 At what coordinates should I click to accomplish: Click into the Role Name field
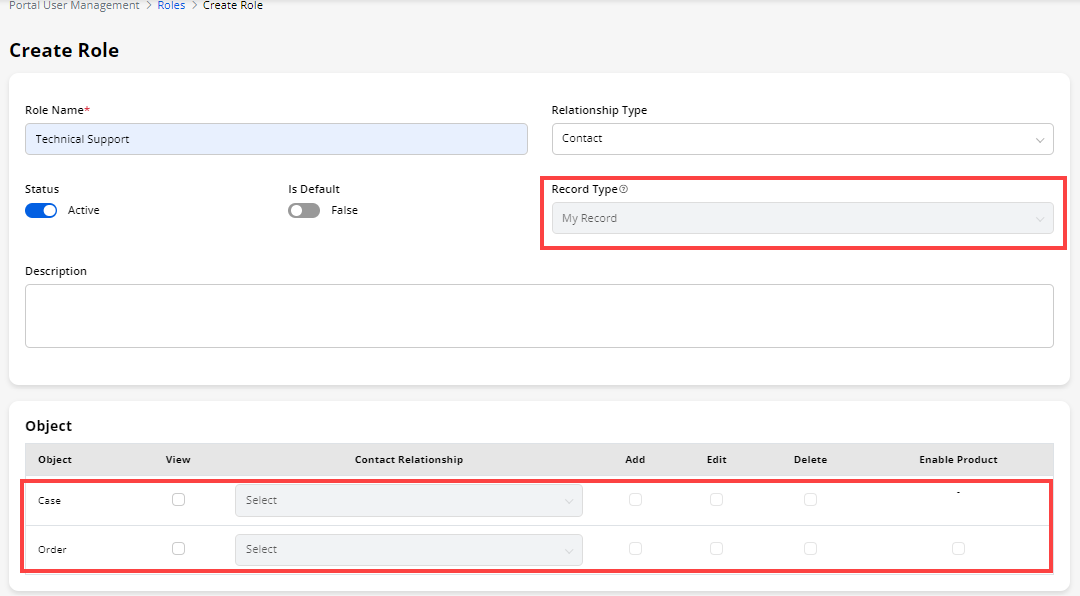point(276,139)
